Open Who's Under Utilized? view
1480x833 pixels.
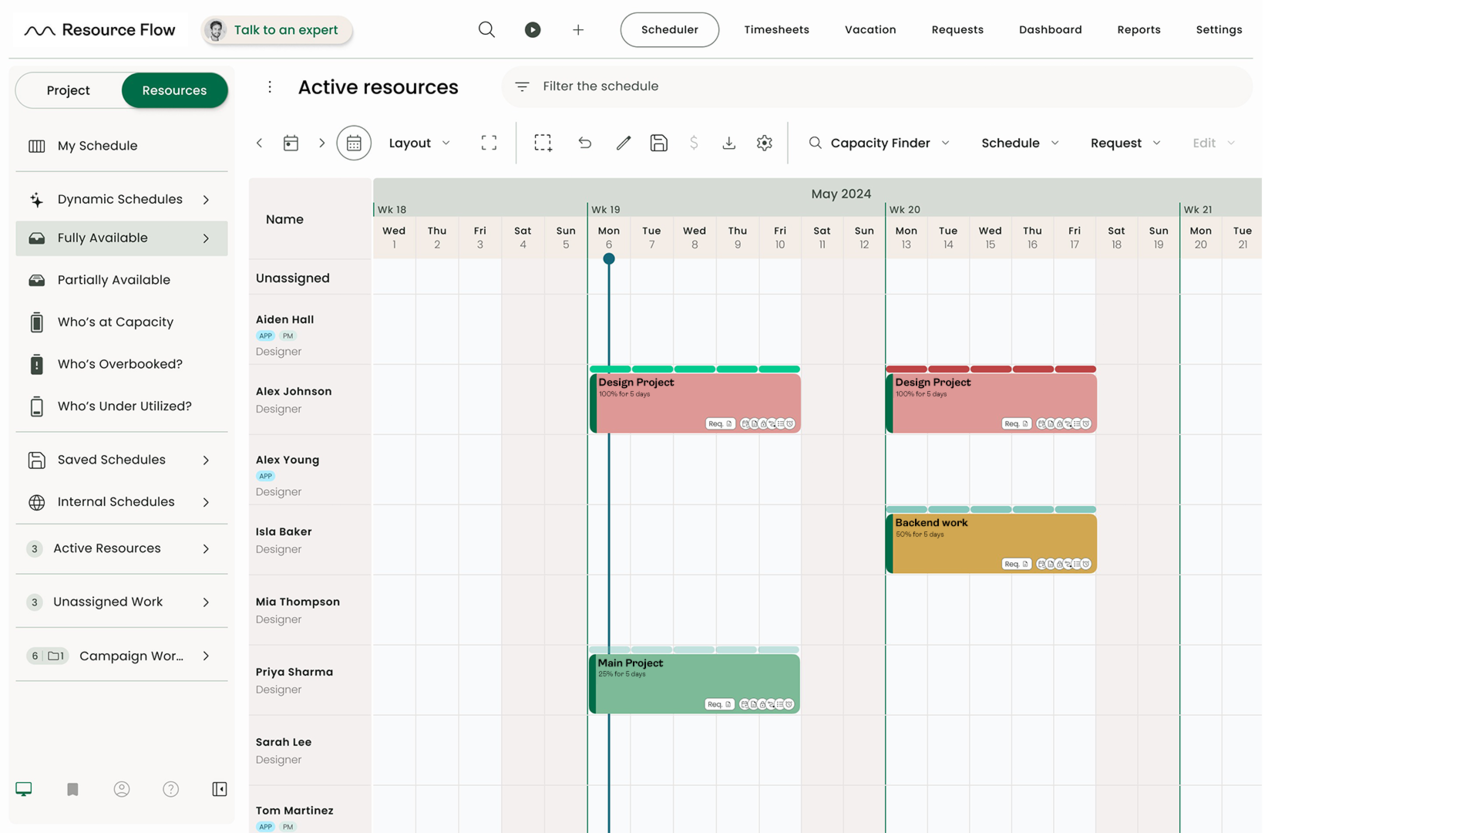121,406
